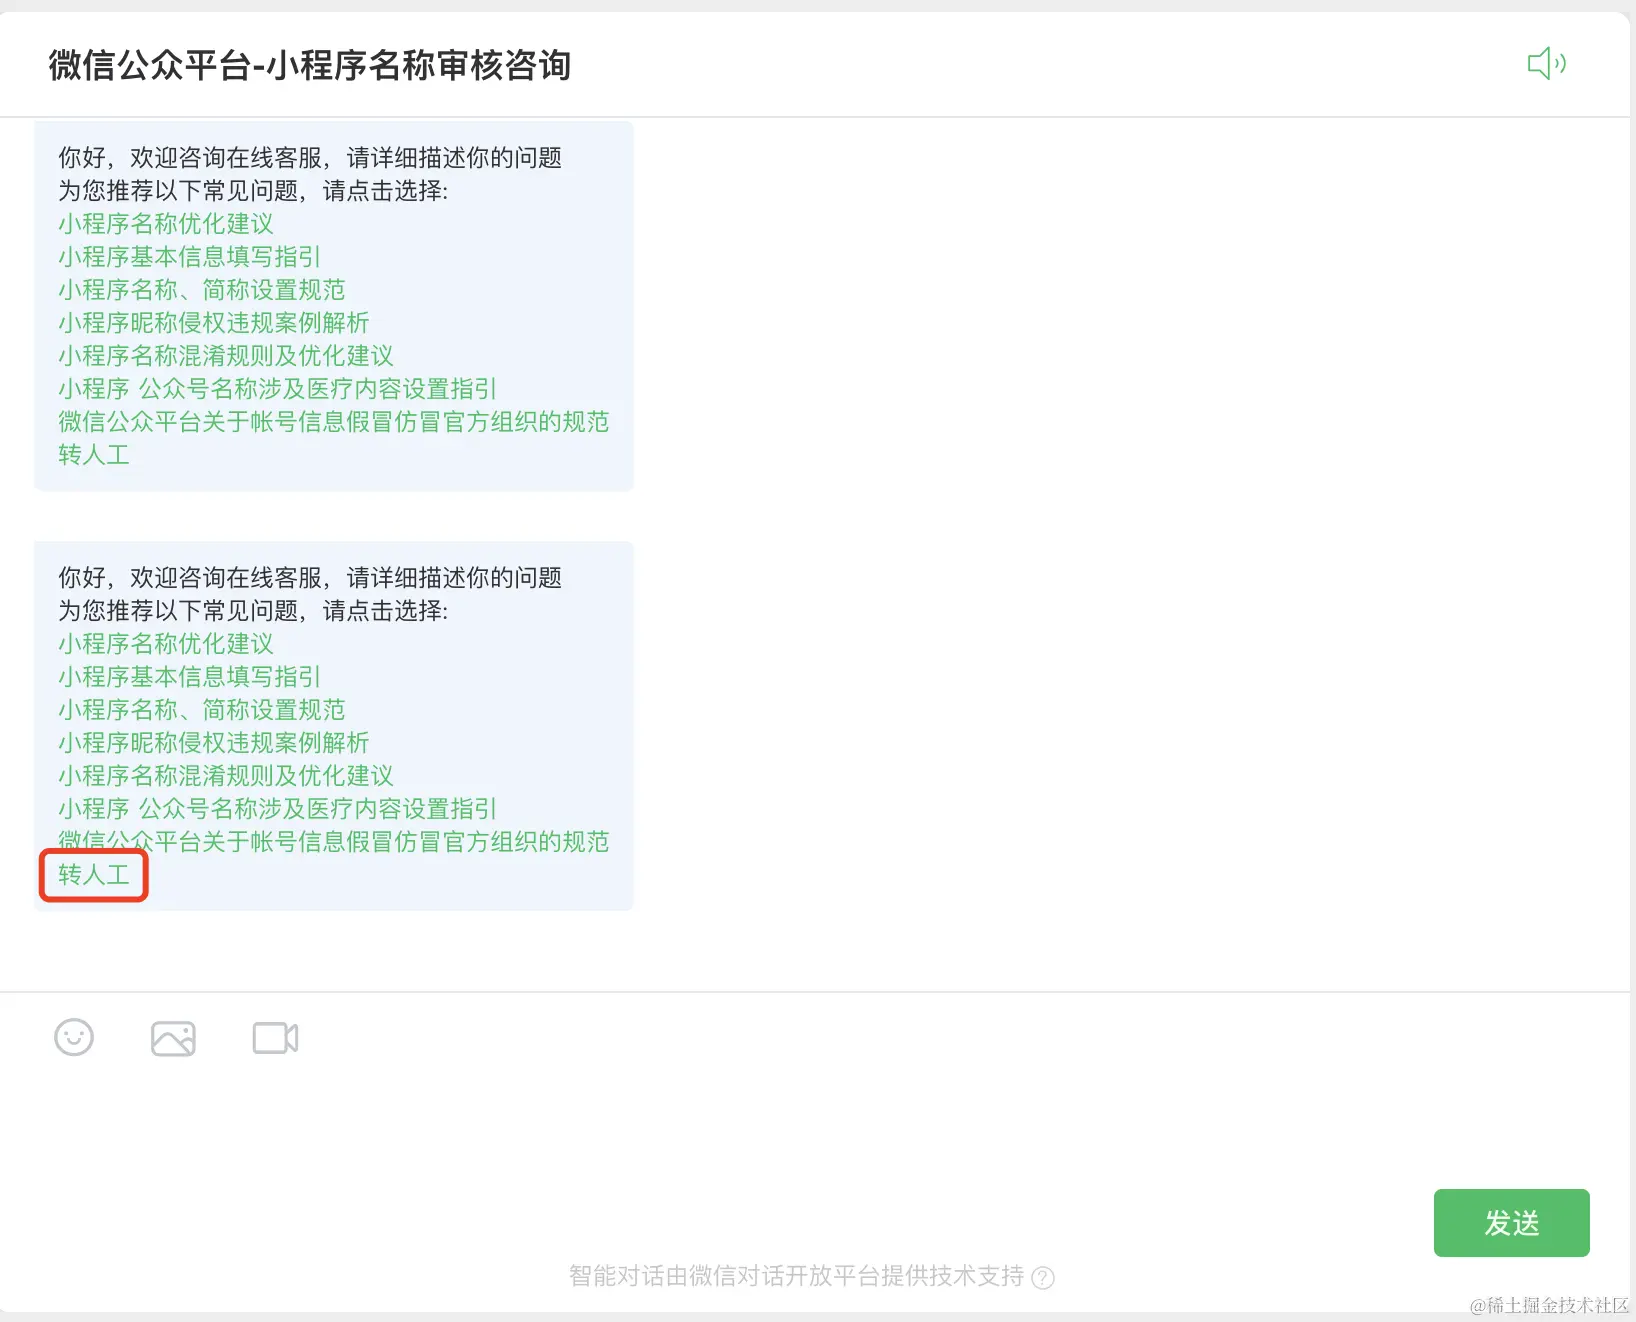Viewport: 1636px width, 1322px height.
Task: Open 微信公众平台关于帐号信息假冒仿冒官方组织的规范 in first message
Action: click(334, 422)
